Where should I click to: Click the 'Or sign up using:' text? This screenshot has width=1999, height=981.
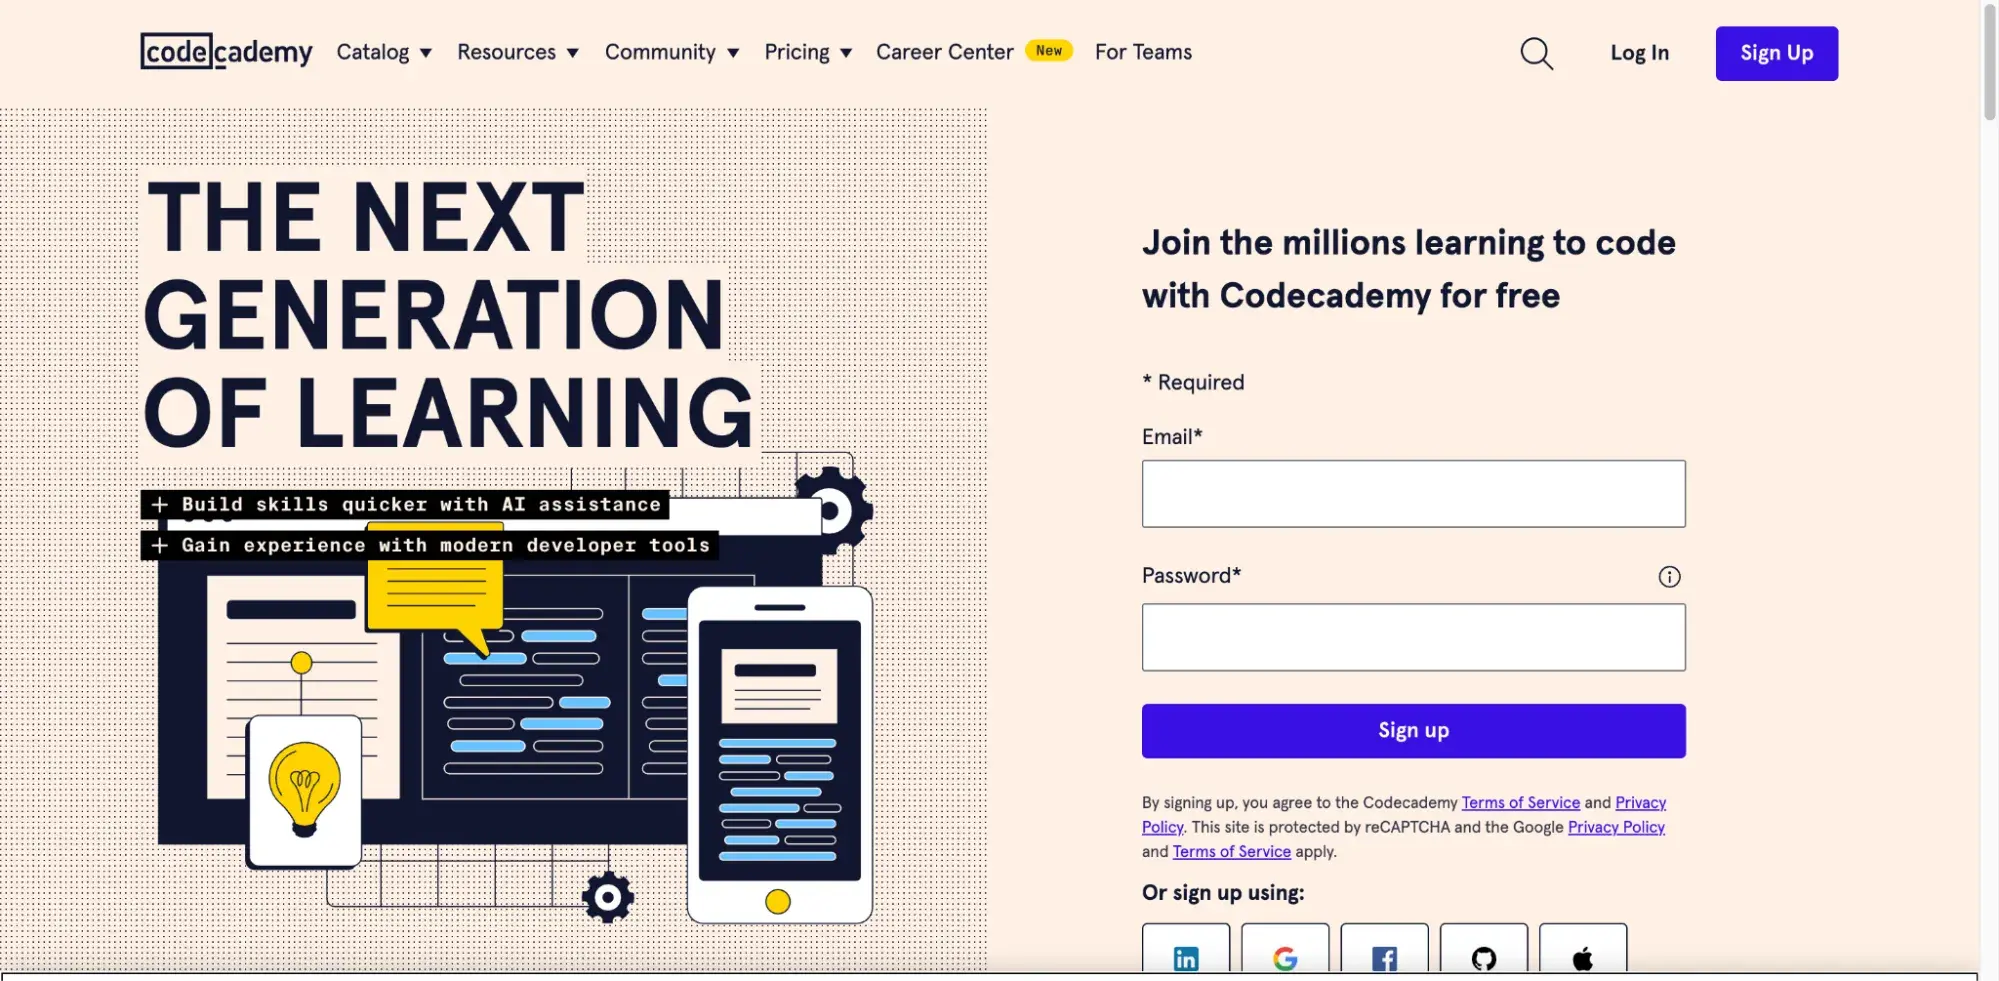[x=1223, y=893]
